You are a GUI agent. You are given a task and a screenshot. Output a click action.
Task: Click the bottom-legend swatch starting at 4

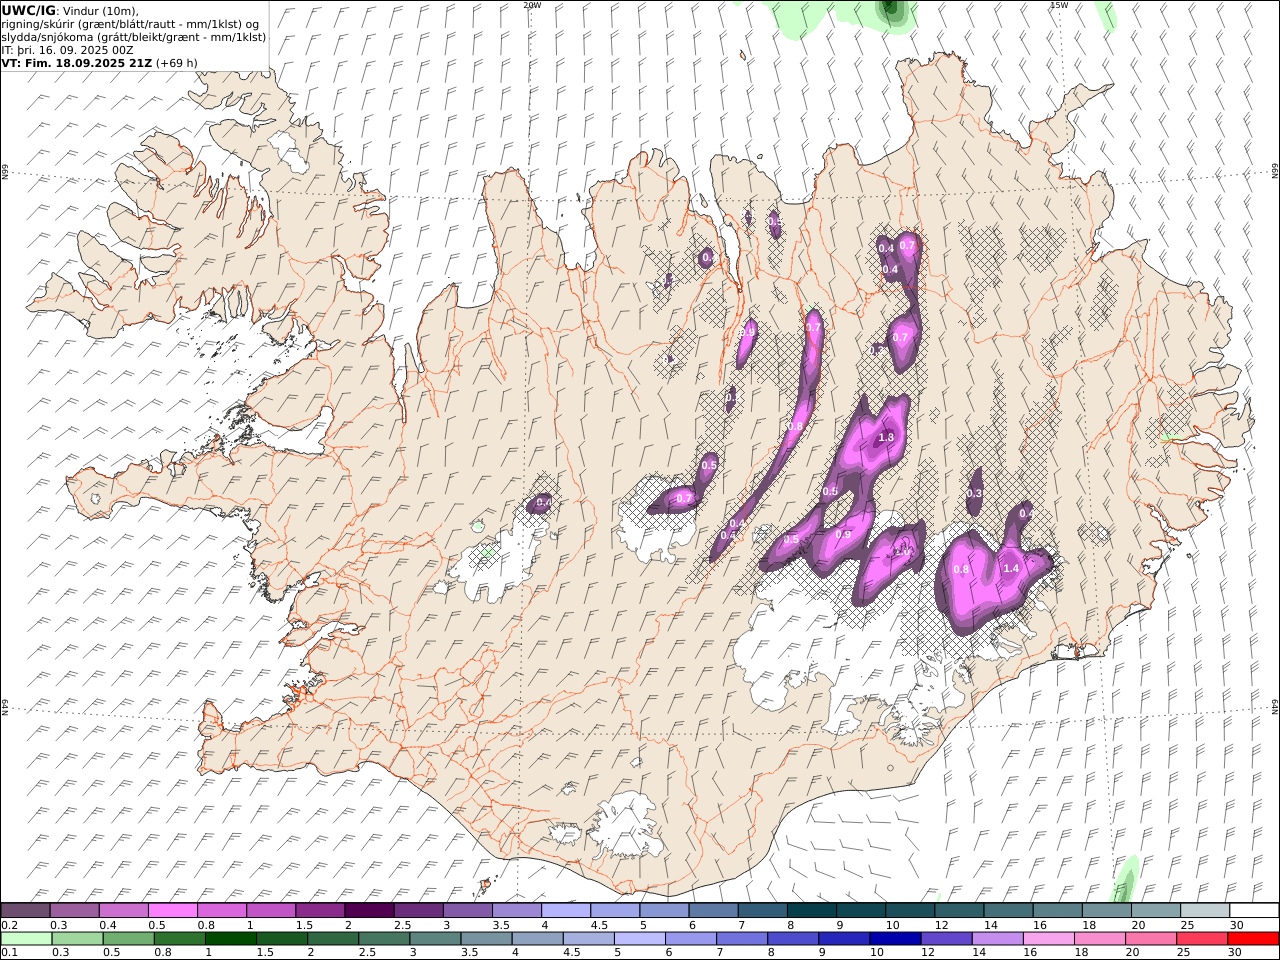pyautogui.click(x=536, y=939)
